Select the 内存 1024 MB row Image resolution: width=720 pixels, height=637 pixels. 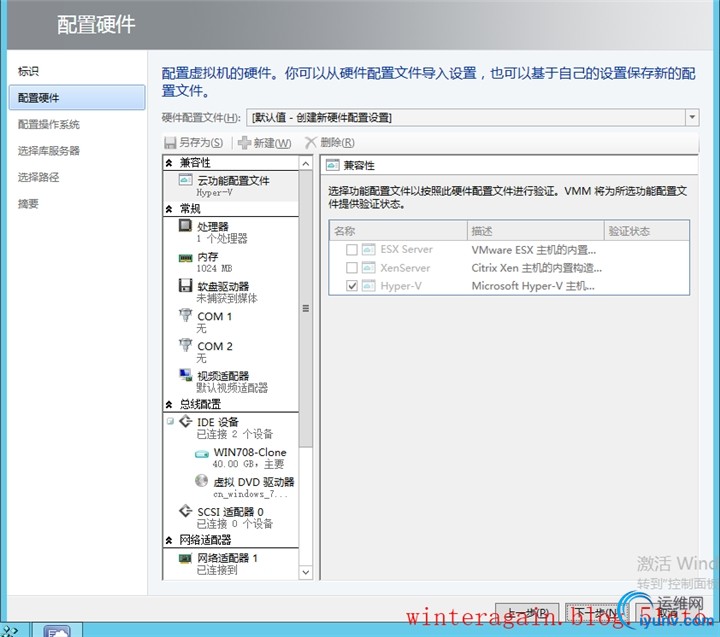231,262
